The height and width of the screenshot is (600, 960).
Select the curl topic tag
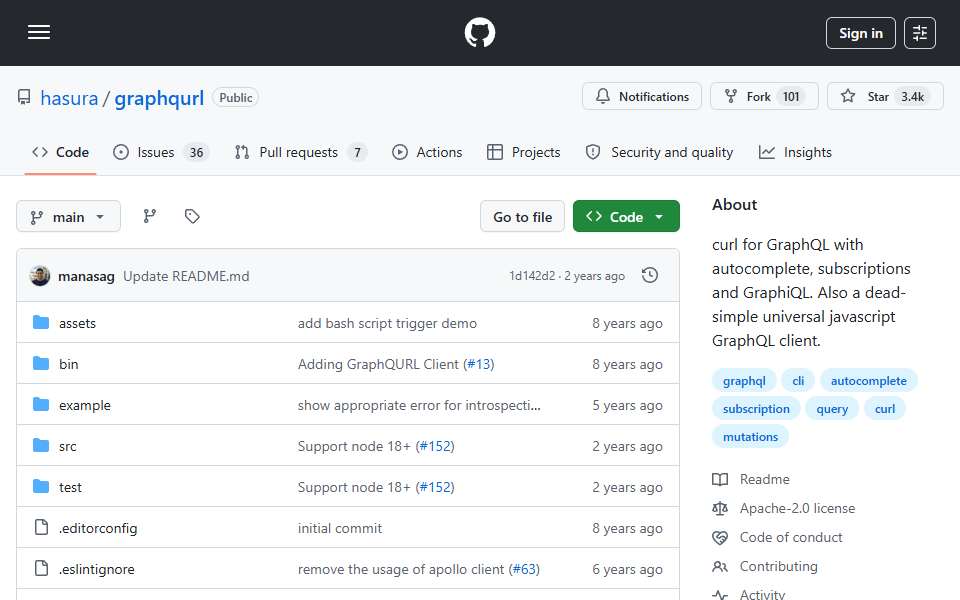pyautogui.click(x=885, y=409)
